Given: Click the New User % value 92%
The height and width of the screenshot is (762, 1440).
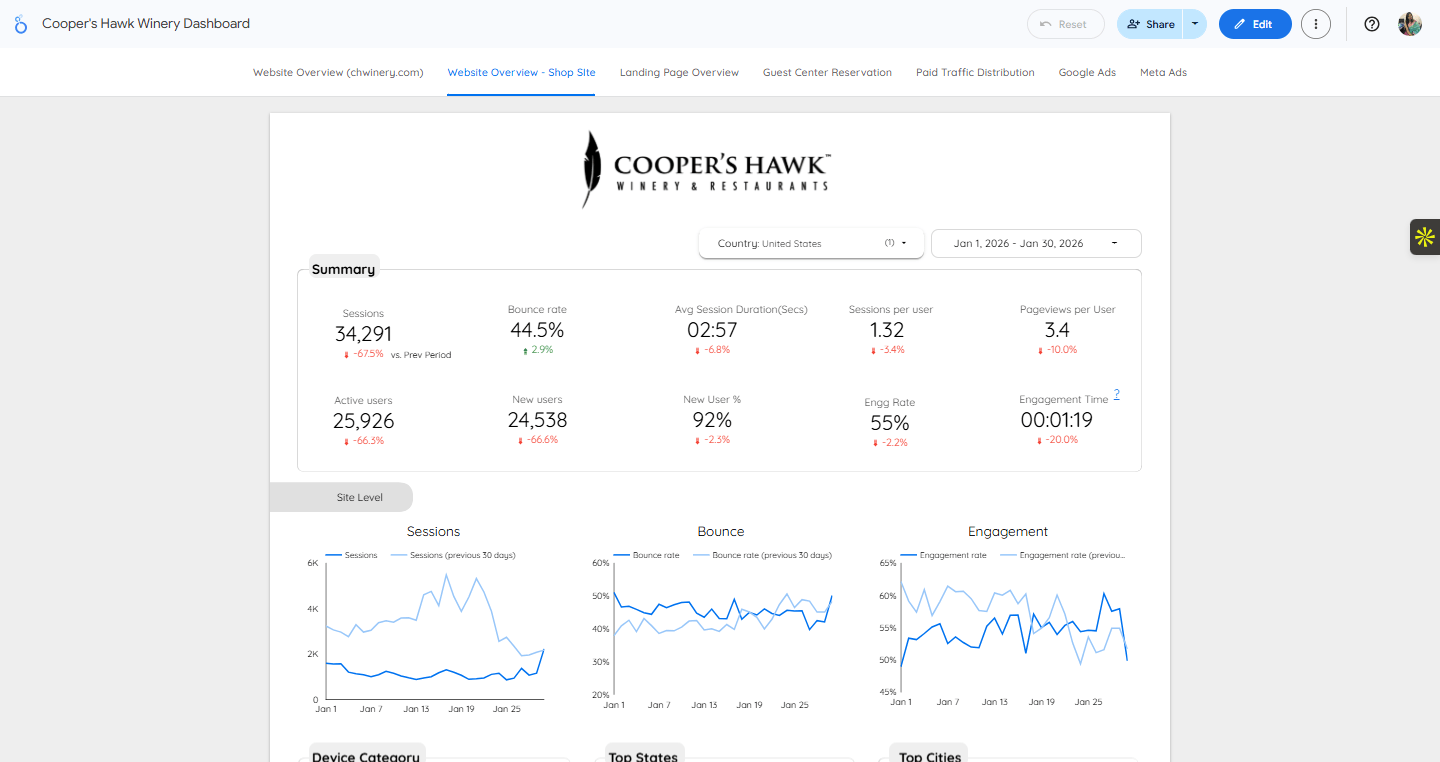Looking at the screenshot, I should [712, 420].
